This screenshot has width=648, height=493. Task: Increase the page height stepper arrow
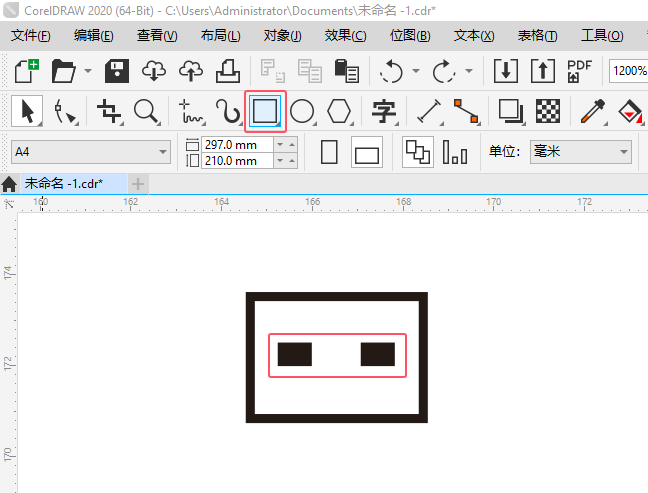point(292,160)
